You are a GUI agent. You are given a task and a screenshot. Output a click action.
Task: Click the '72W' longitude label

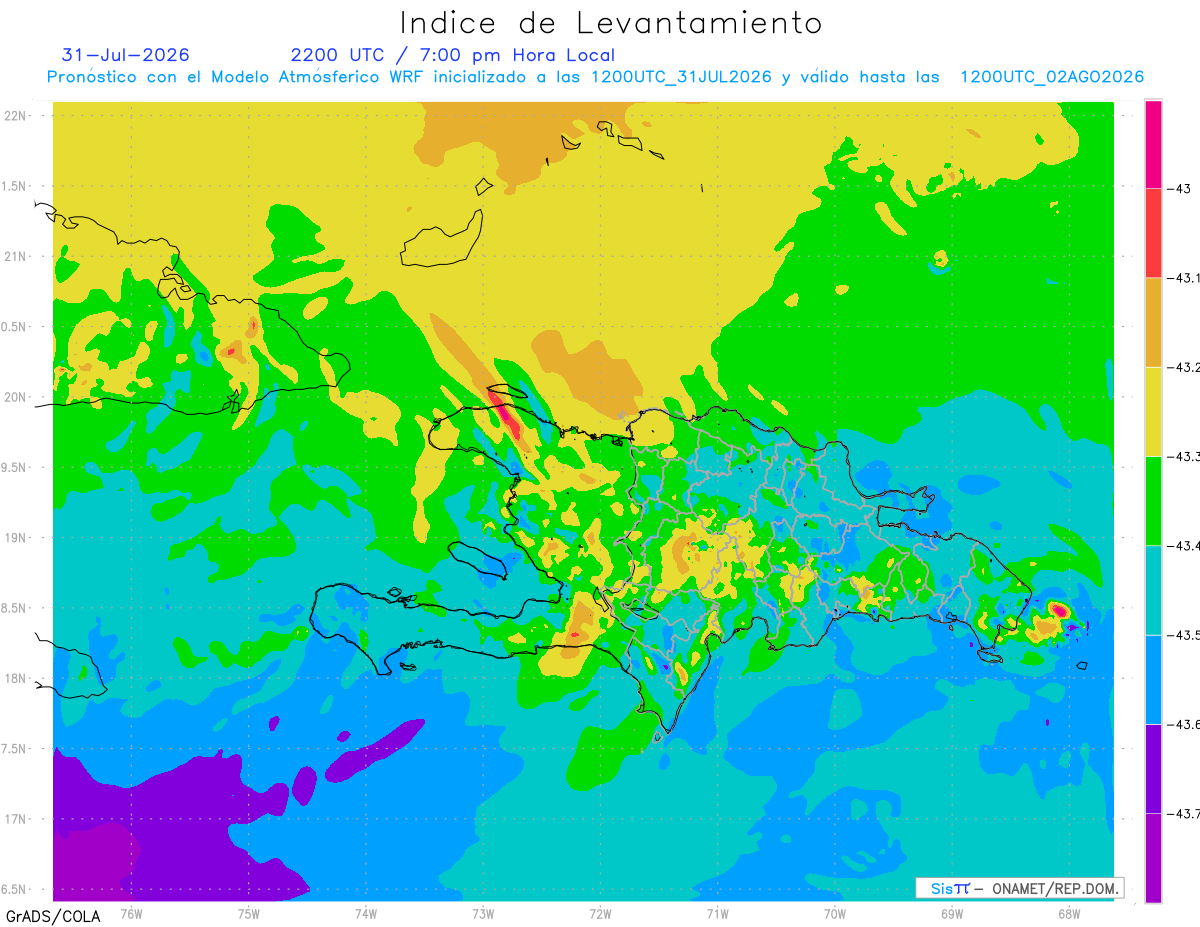click(x=600, y=913)
